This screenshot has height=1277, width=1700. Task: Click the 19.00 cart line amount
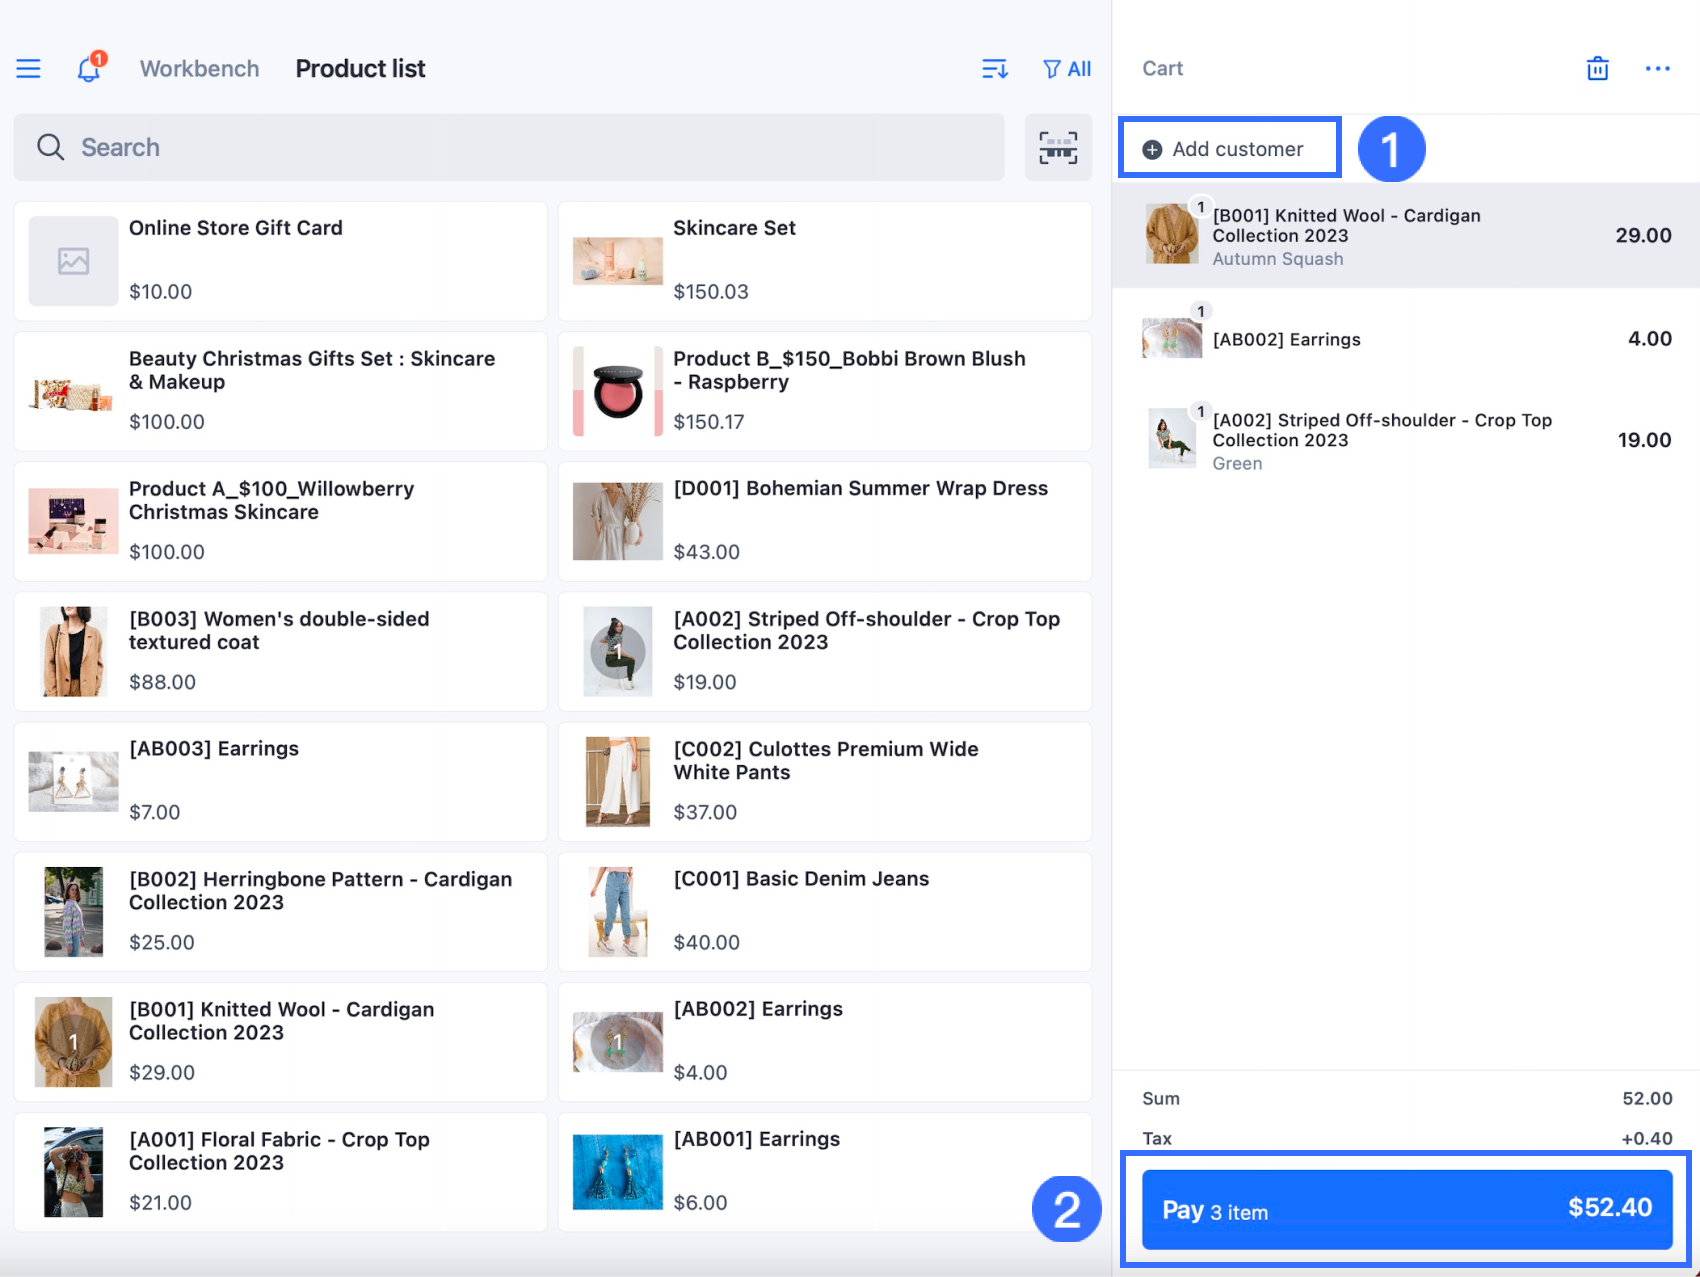[1645, 440]
